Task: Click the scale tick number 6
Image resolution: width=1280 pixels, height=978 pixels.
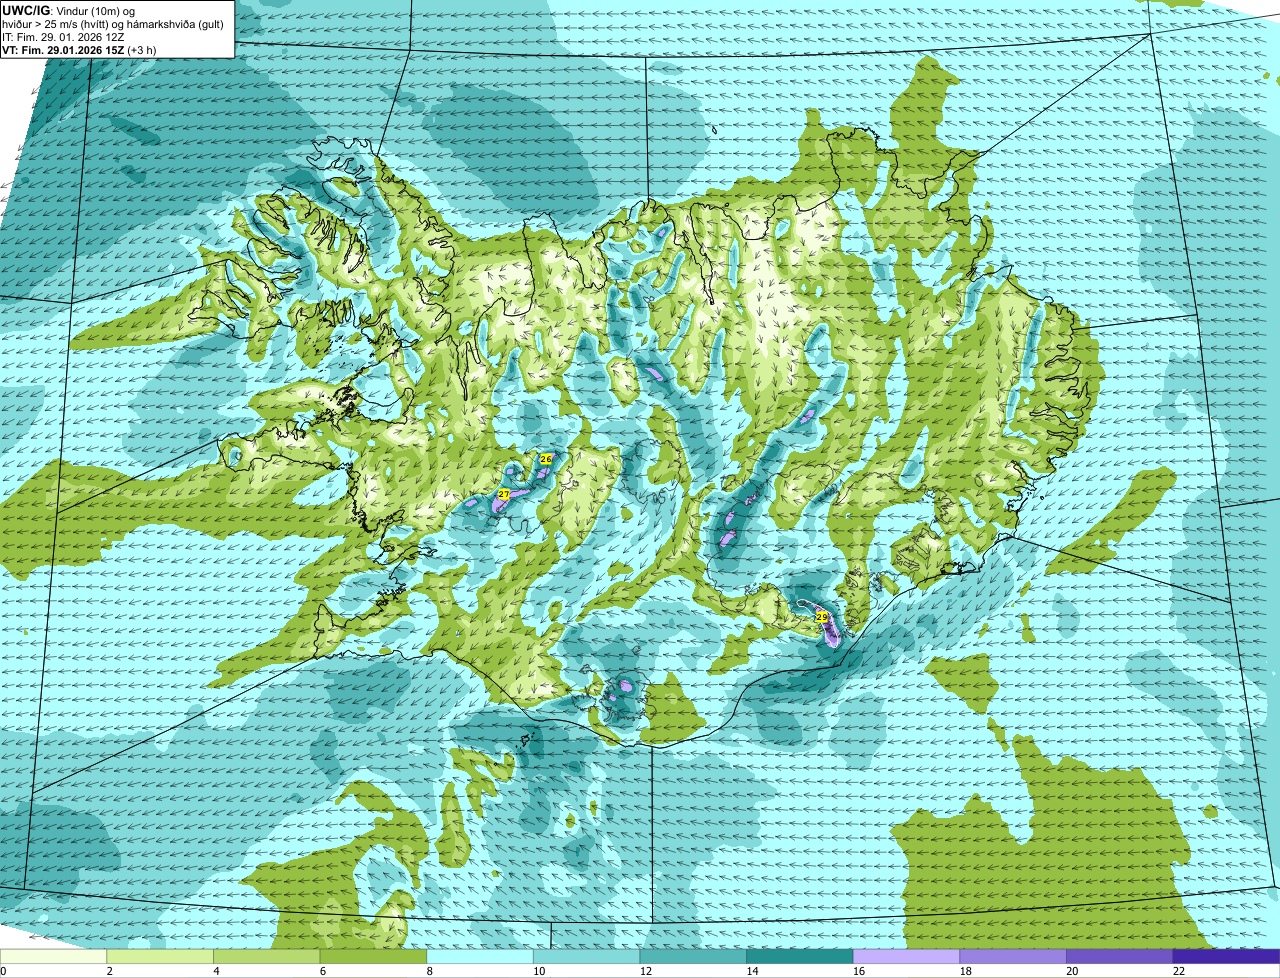Action: [x=323, y=971]
